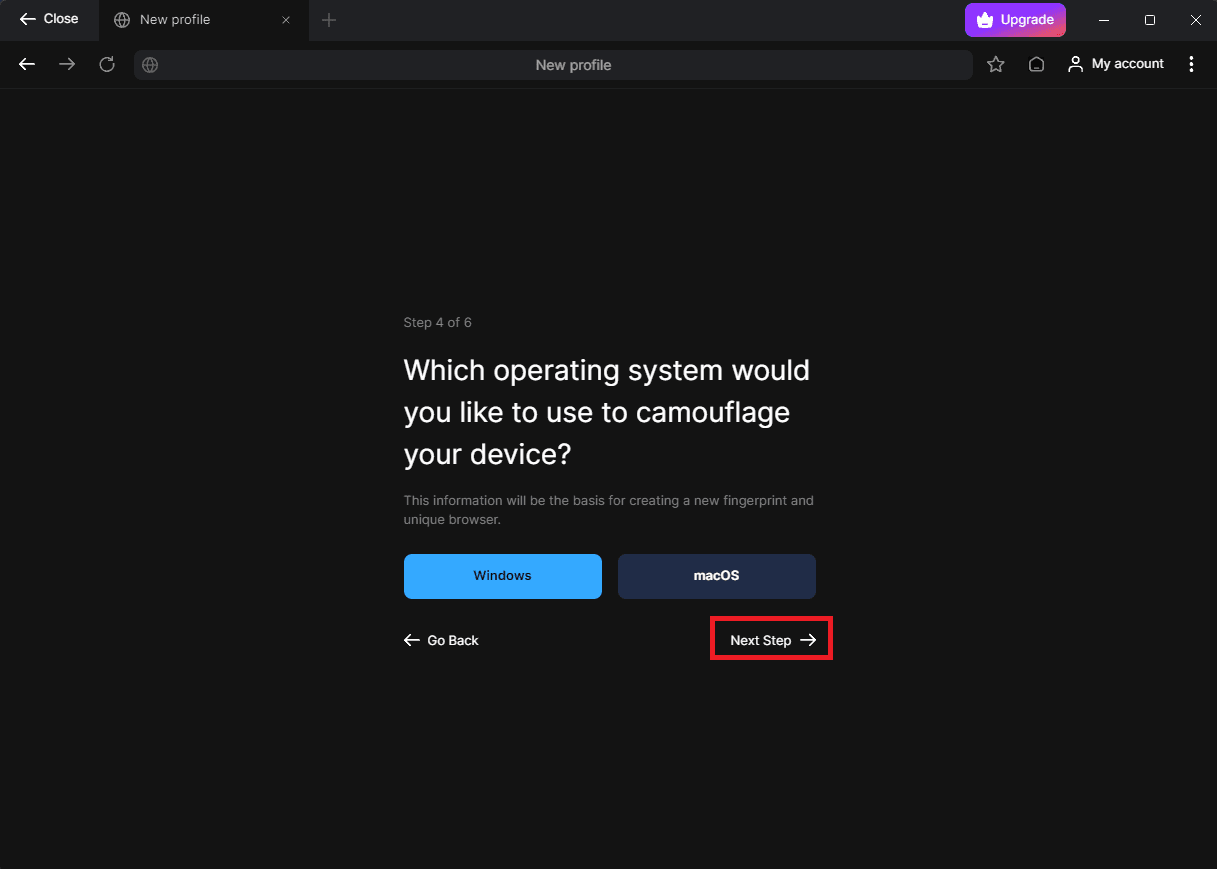Open the My account menu

pos(1116,64)
